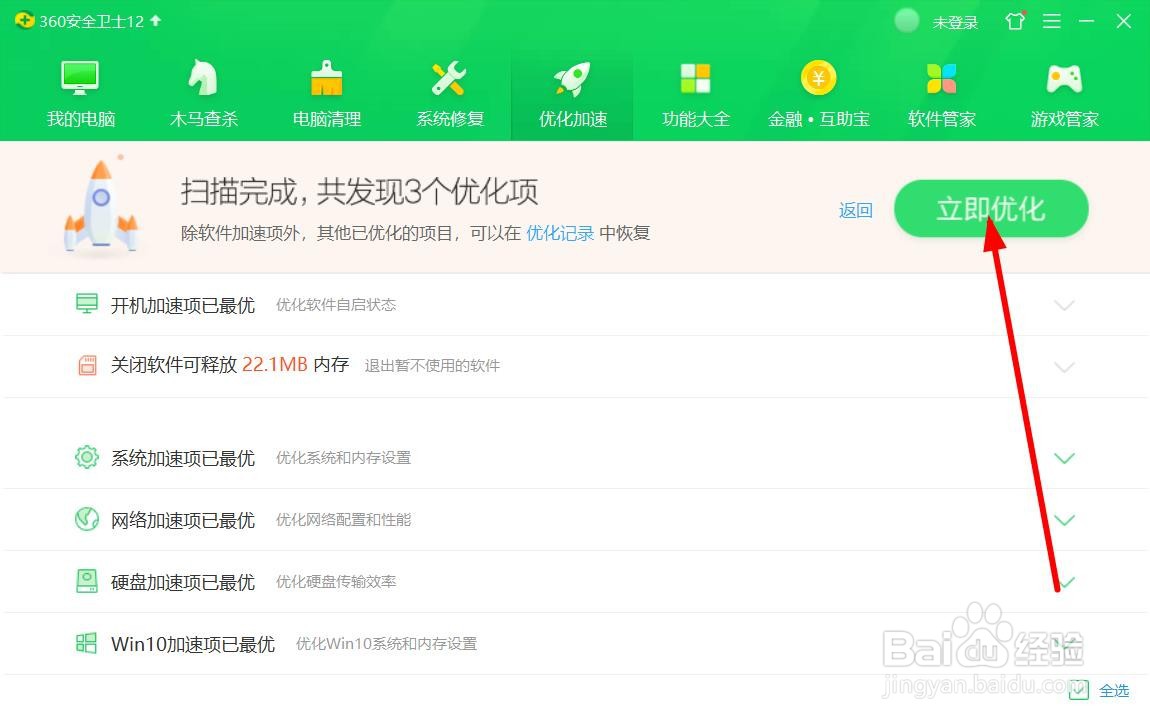This screenshot has width=1150, height=725.
Task: Open 功能大全 grid icon
Action: coord(695,78)
